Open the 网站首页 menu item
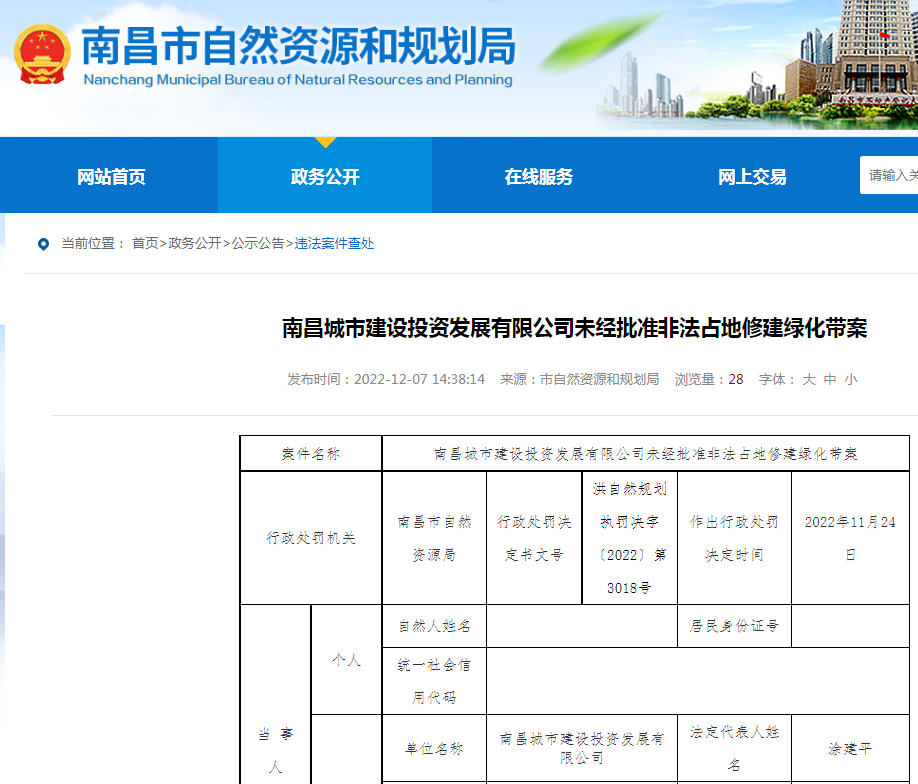This screenshot has height=784, width=918. click(x=111, y=176)
